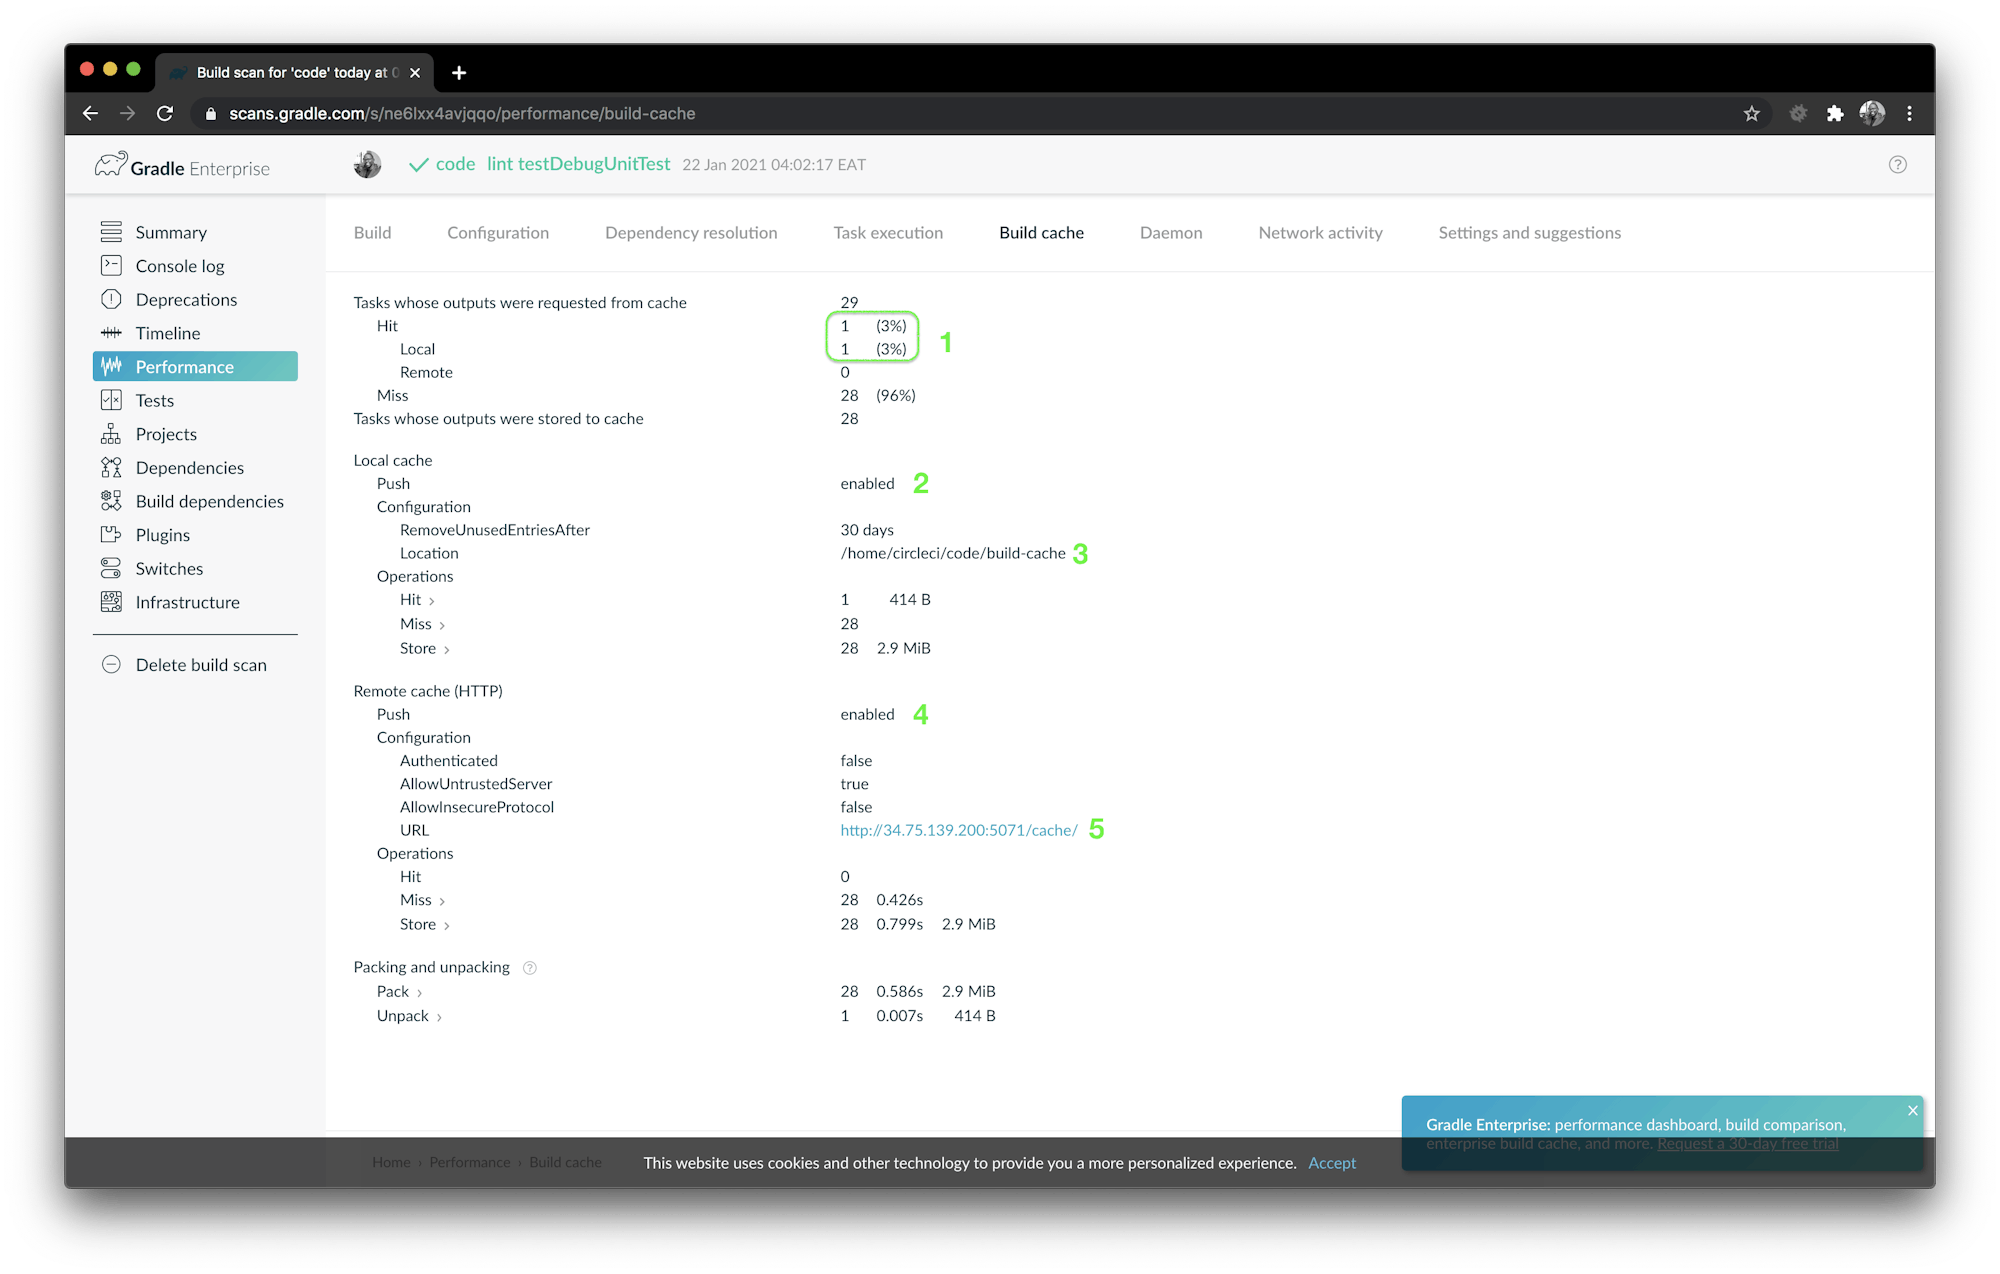
Task: Click the help question mark icon
Action: (x=1897, y=164)
